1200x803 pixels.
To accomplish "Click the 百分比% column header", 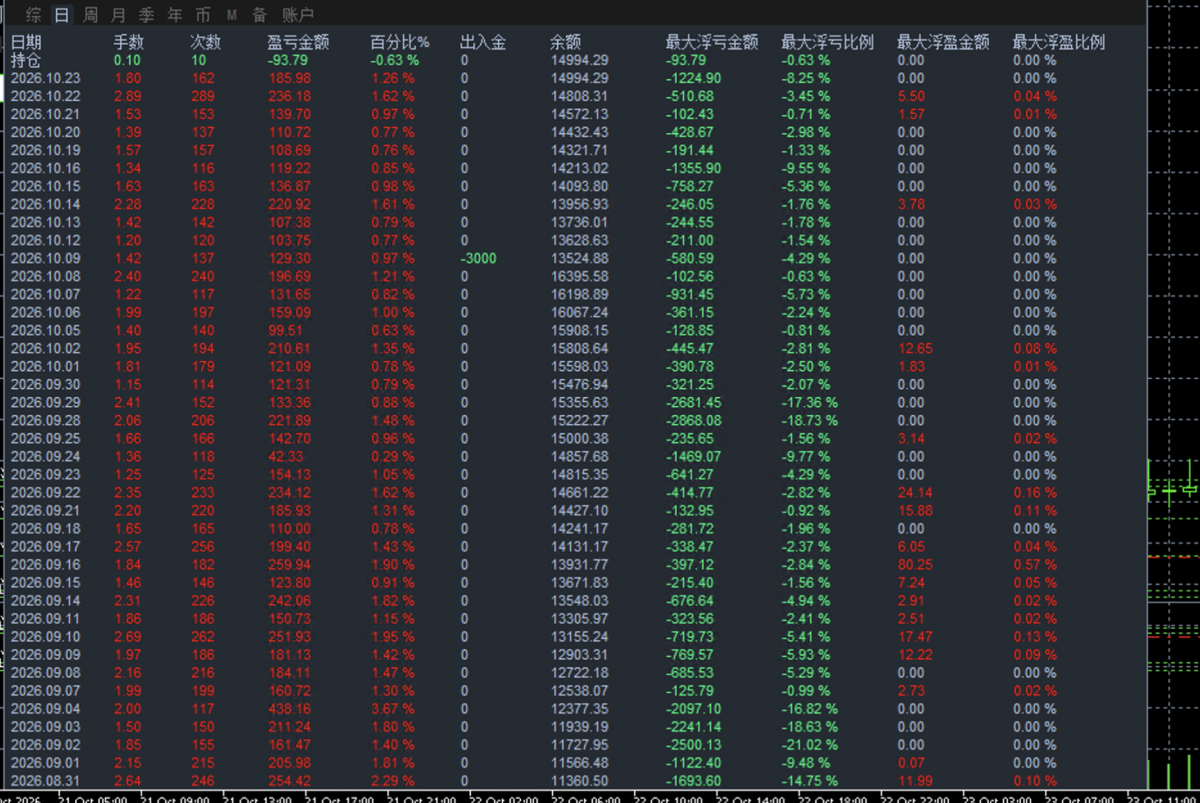I will pyautogui.click(x=399, y=42).
